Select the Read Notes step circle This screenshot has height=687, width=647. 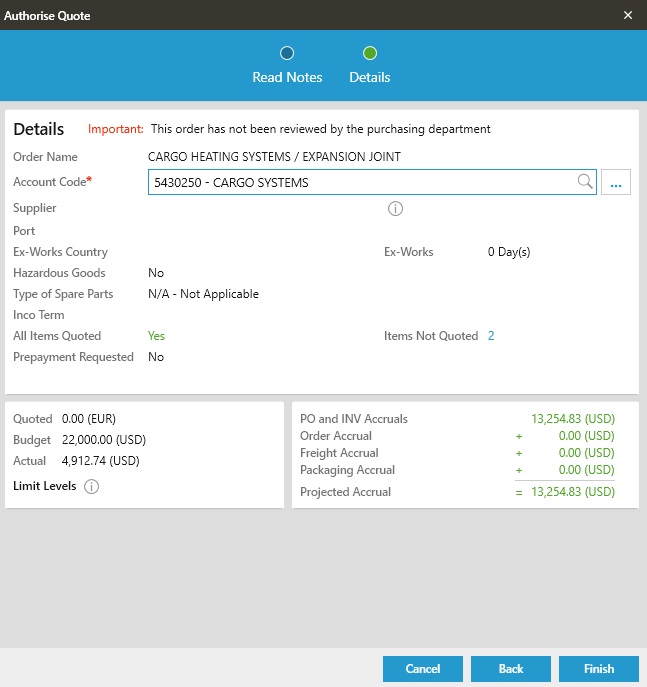[287, 53]
